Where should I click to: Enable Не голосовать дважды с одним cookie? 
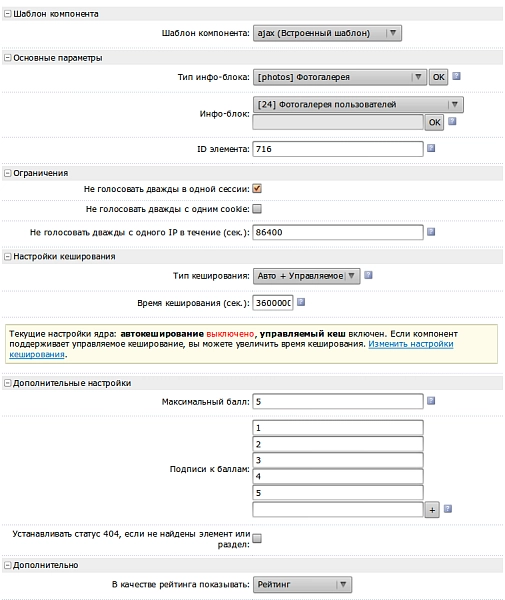257,209
